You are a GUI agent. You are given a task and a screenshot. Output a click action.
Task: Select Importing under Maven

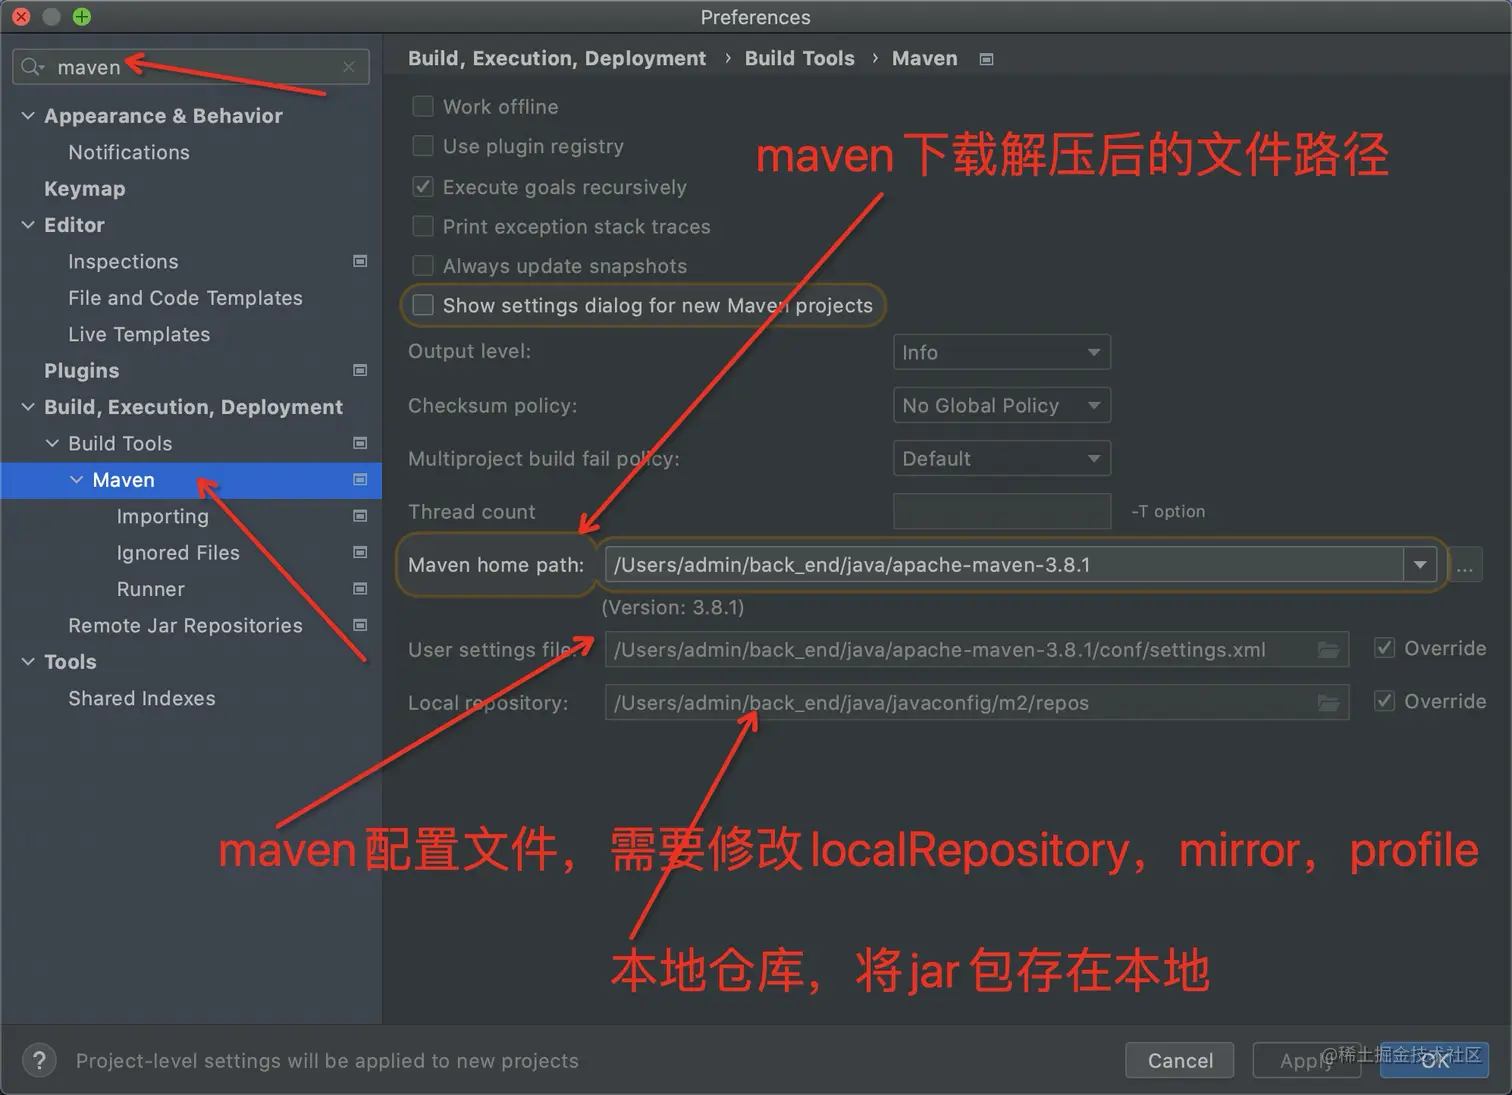tap(163, 516)
